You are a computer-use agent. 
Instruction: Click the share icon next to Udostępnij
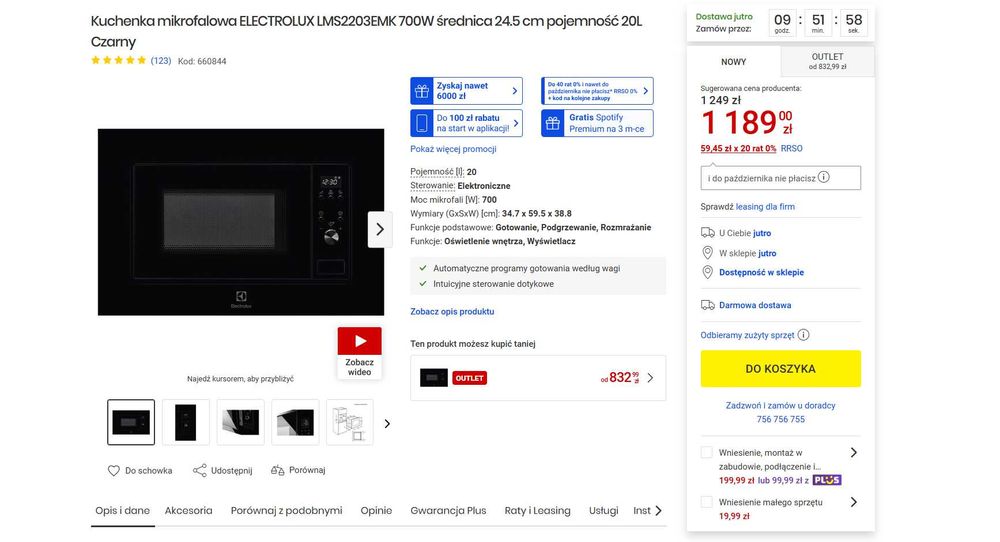click(200, 471)
